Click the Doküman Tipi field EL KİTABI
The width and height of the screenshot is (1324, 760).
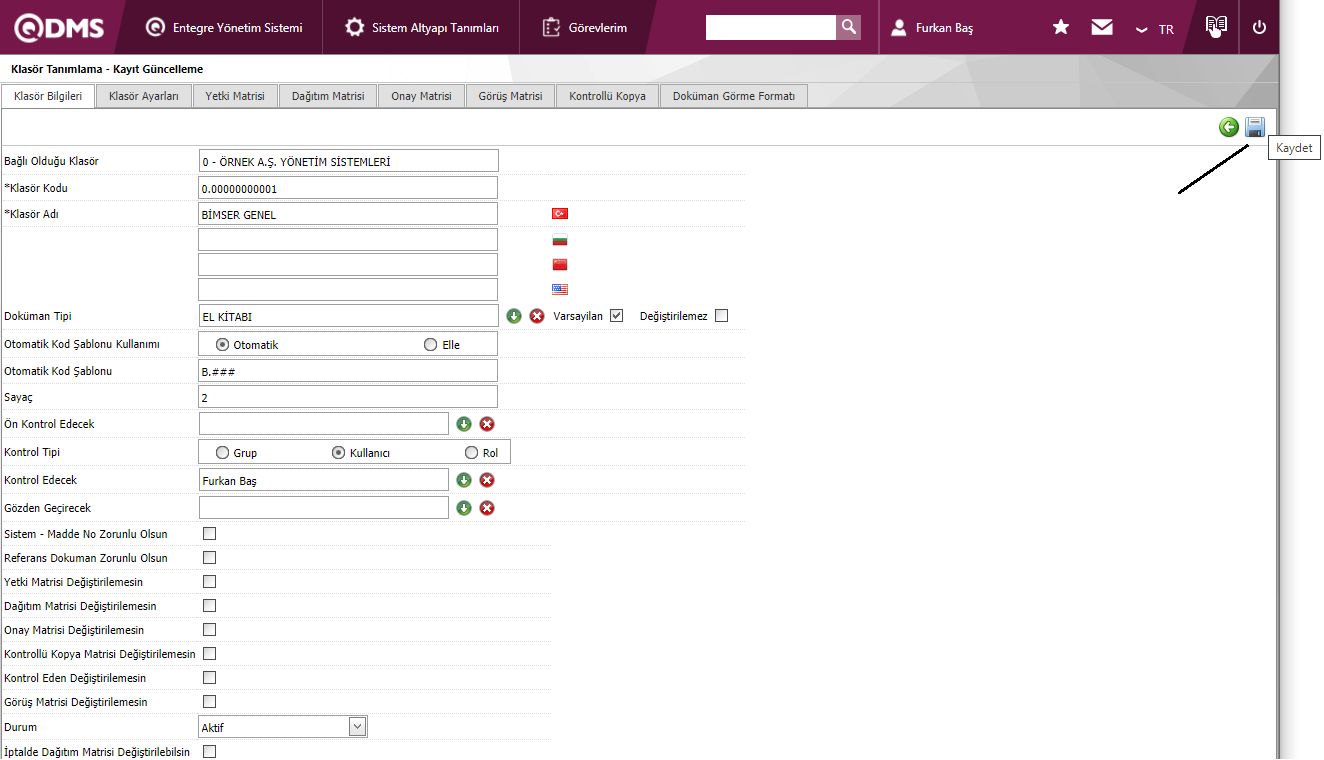[x=348, y=316]
